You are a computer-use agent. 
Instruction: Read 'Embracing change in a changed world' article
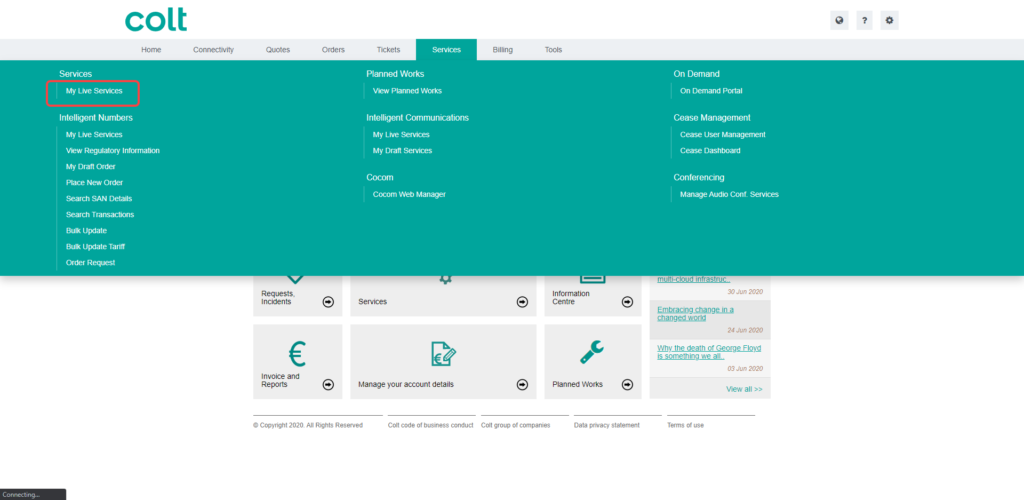click(696, 313)
